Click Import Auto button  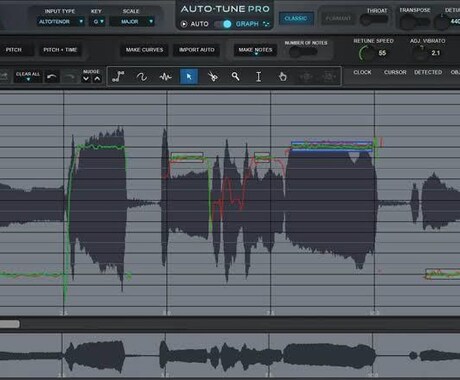coord(197,50)
